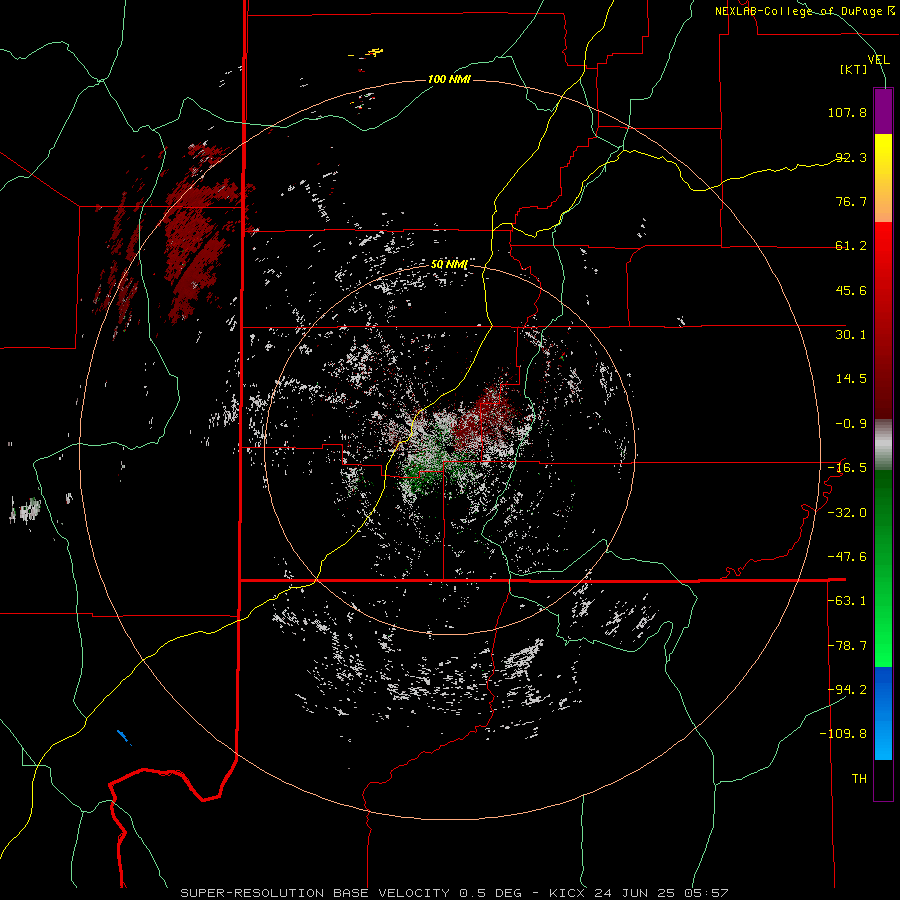Click the -63.1 legend value
The width and height of the screenshot is (900, 900).
point(847,601)
